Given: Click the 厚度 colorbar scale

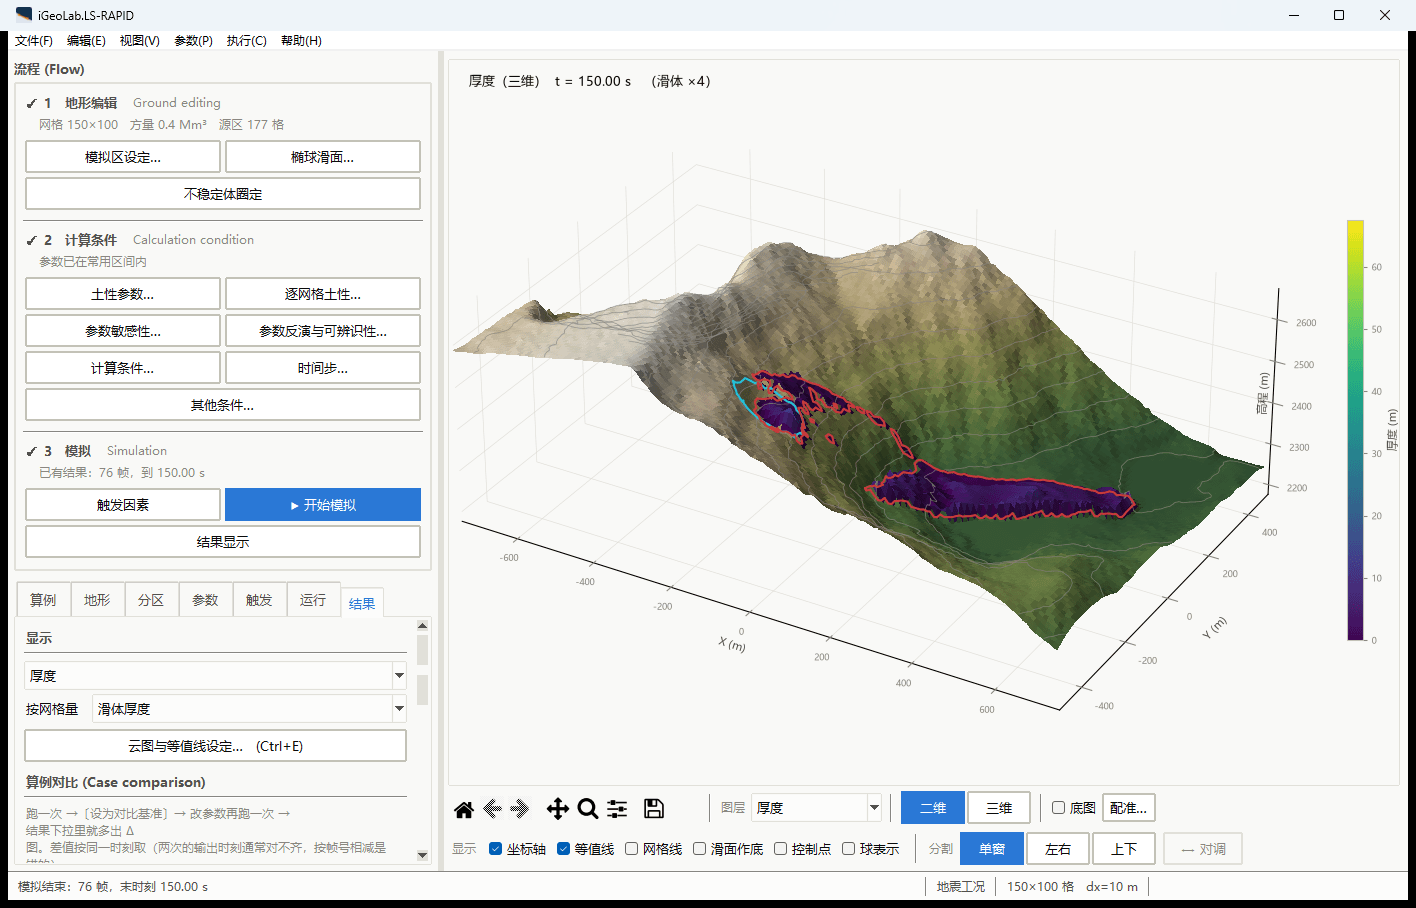Looking at the screenshot, I should (x=1356, y=430).
